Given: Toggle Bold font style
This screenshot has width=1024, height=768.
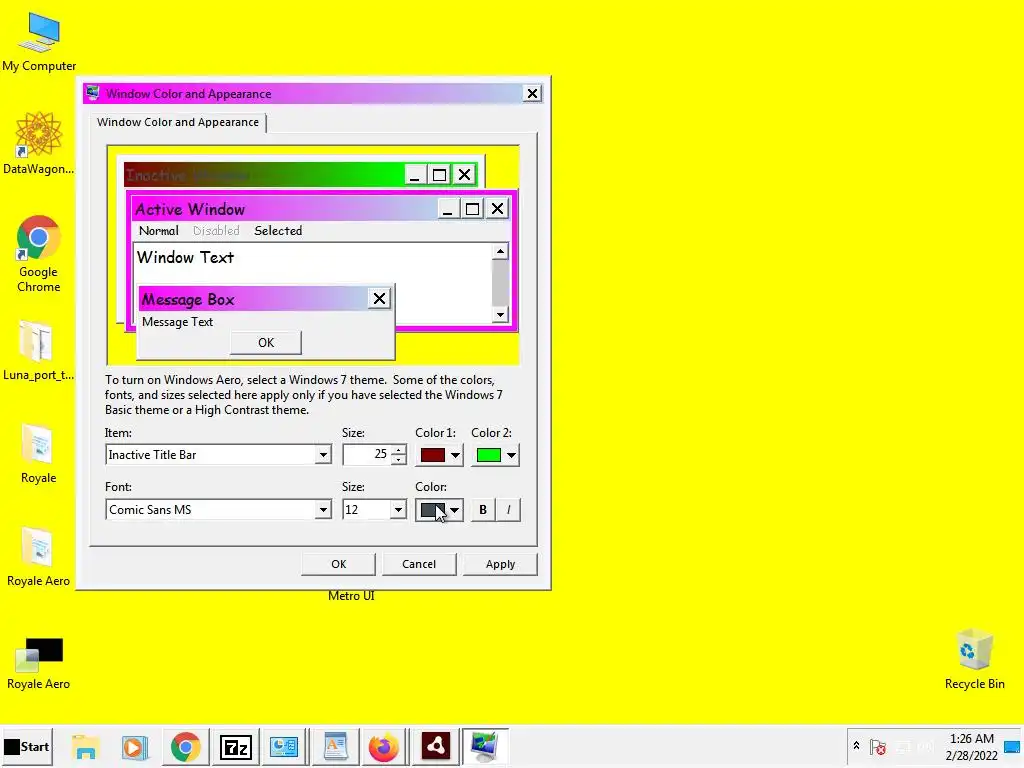Looking at the screenshot, I should pyautogui.click(x=483, y=510).
